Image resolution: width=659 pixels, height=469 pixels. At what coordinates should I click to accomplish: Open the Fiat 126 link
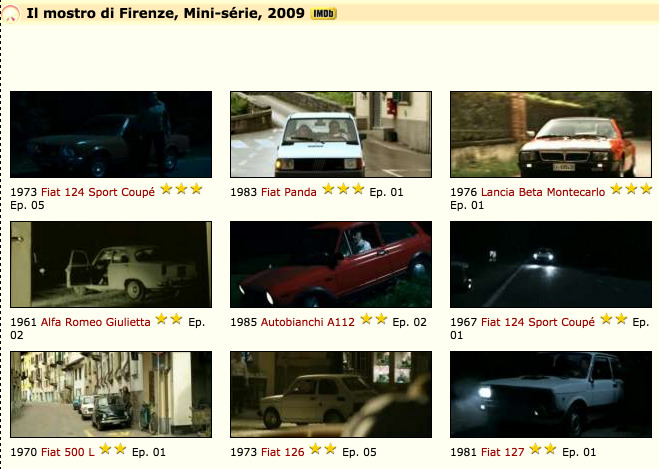click(x=282, y=452)
